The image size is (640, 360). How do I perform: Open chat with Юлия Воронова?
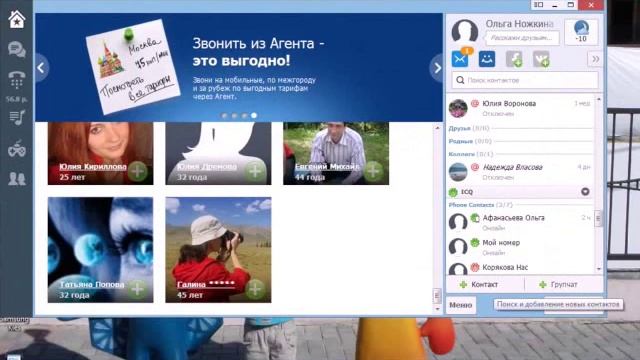pos(519,108)
